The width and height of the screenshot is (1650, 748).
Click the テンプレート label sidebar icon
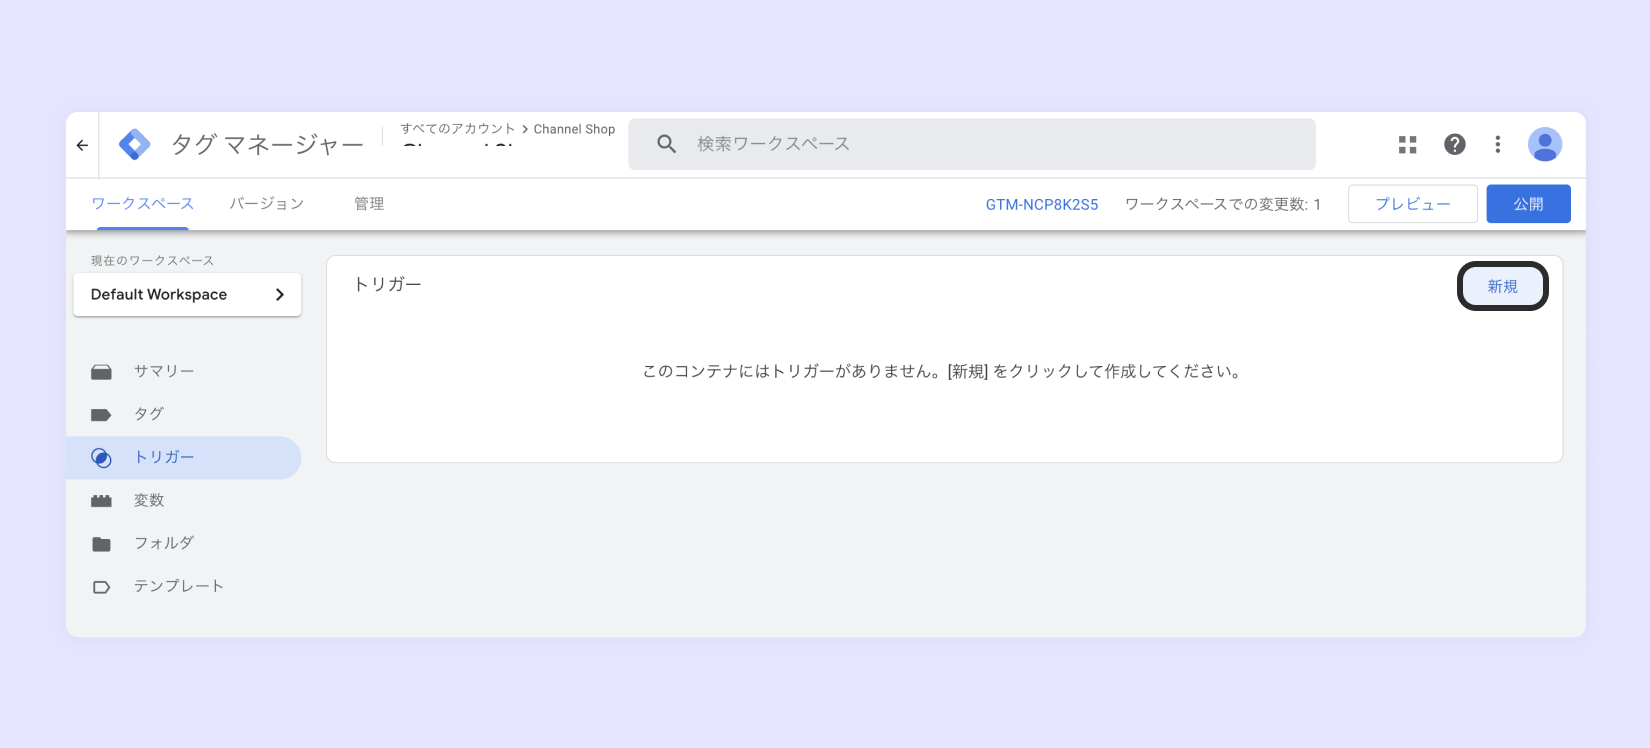click(x=101, y=587)
